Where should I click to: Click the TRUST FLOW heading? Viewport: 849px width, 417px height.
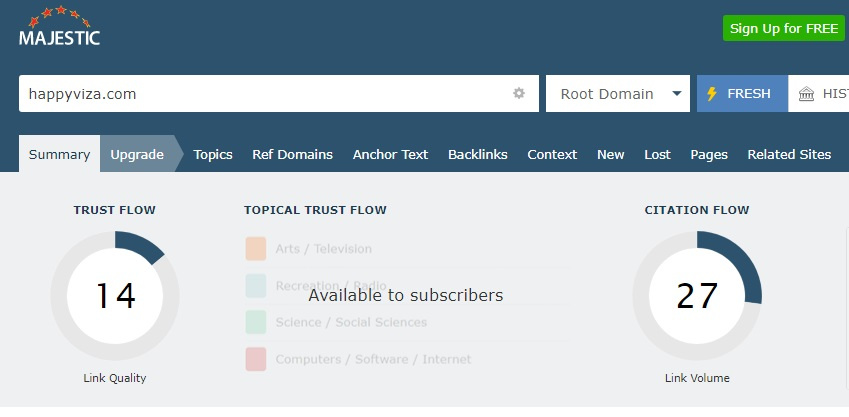click(114, 210)
